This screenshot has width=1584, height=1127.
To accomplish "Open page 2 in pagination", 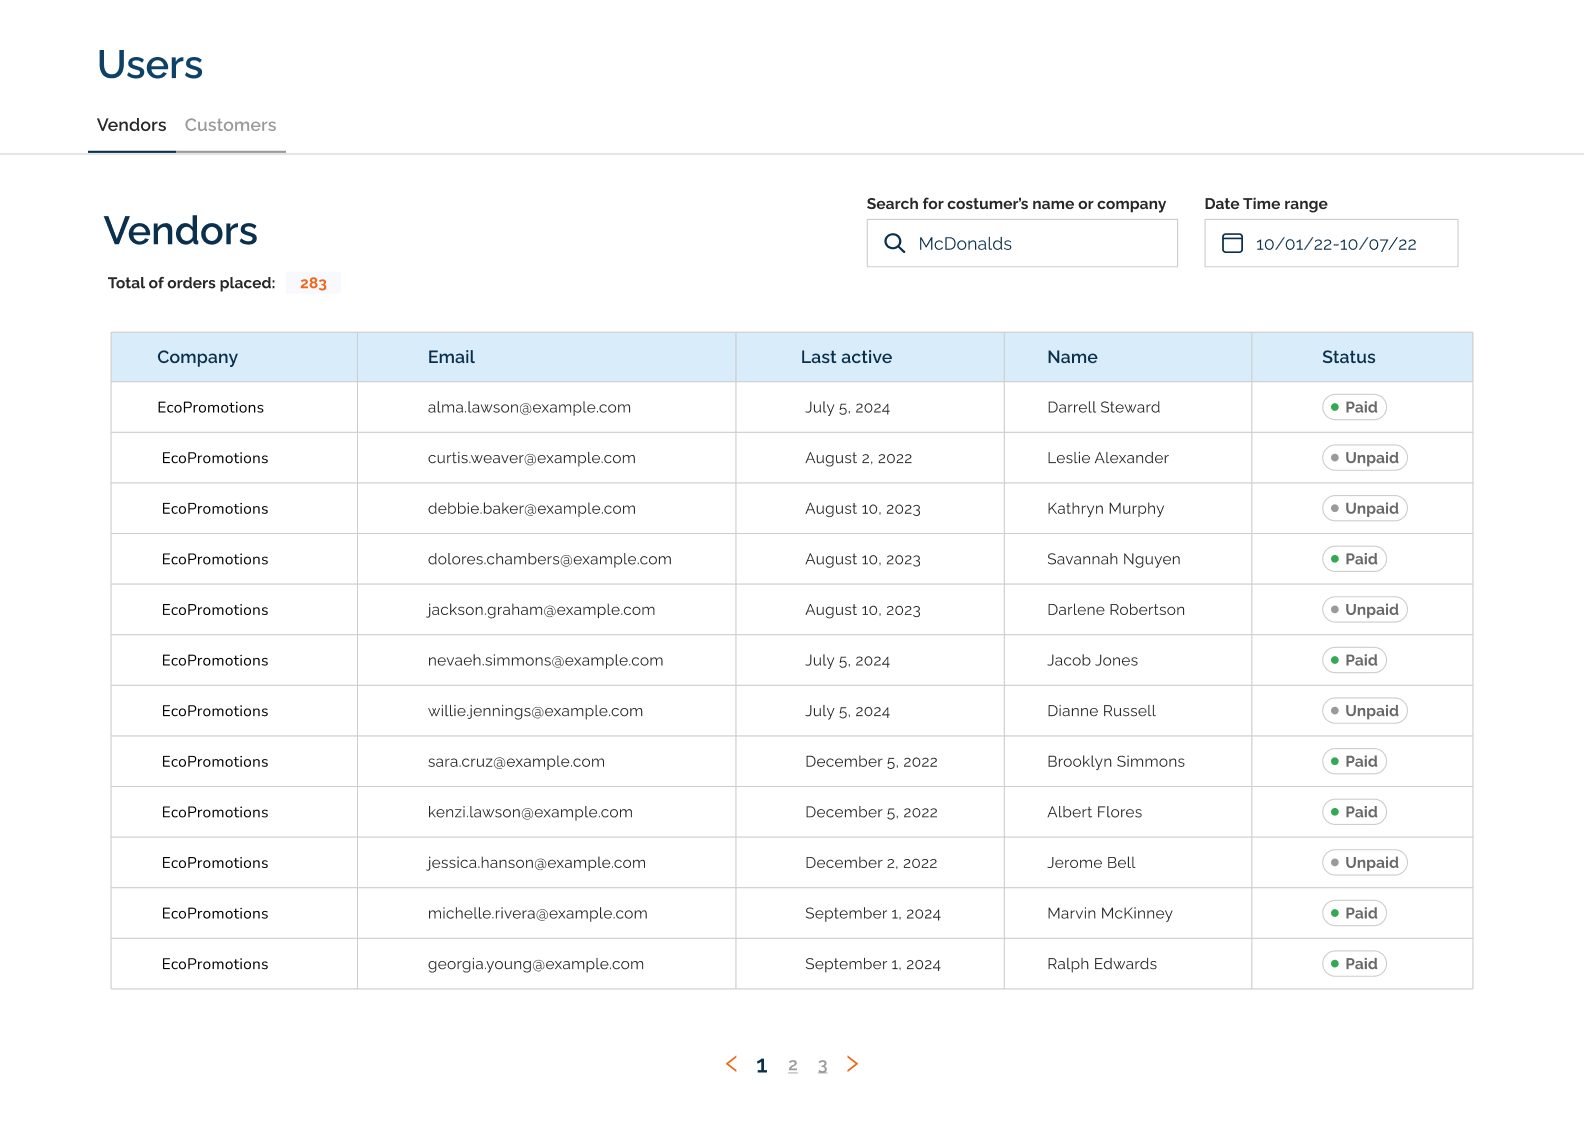I will (793, 1066).
